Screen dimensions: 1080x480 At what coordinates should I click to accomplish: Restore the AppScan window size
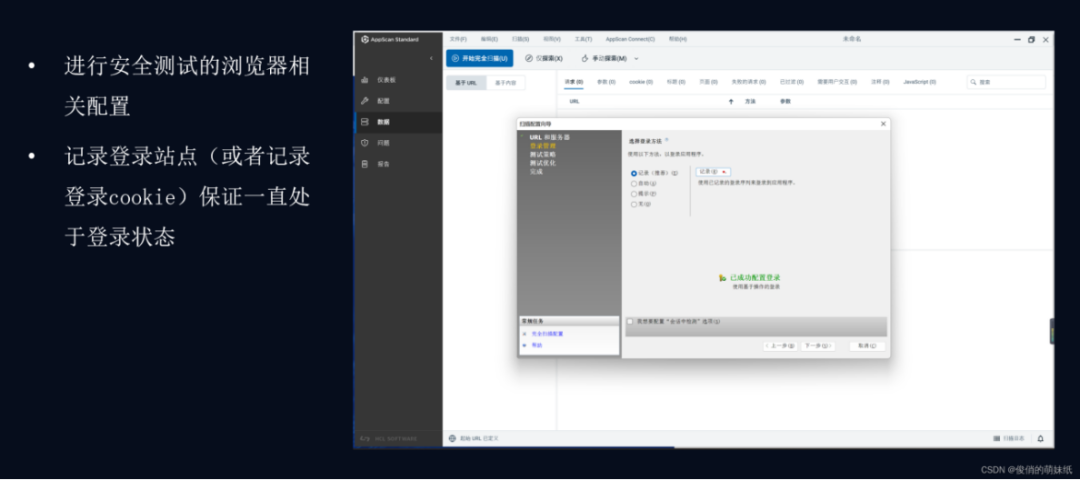[x=1031, y=40]
